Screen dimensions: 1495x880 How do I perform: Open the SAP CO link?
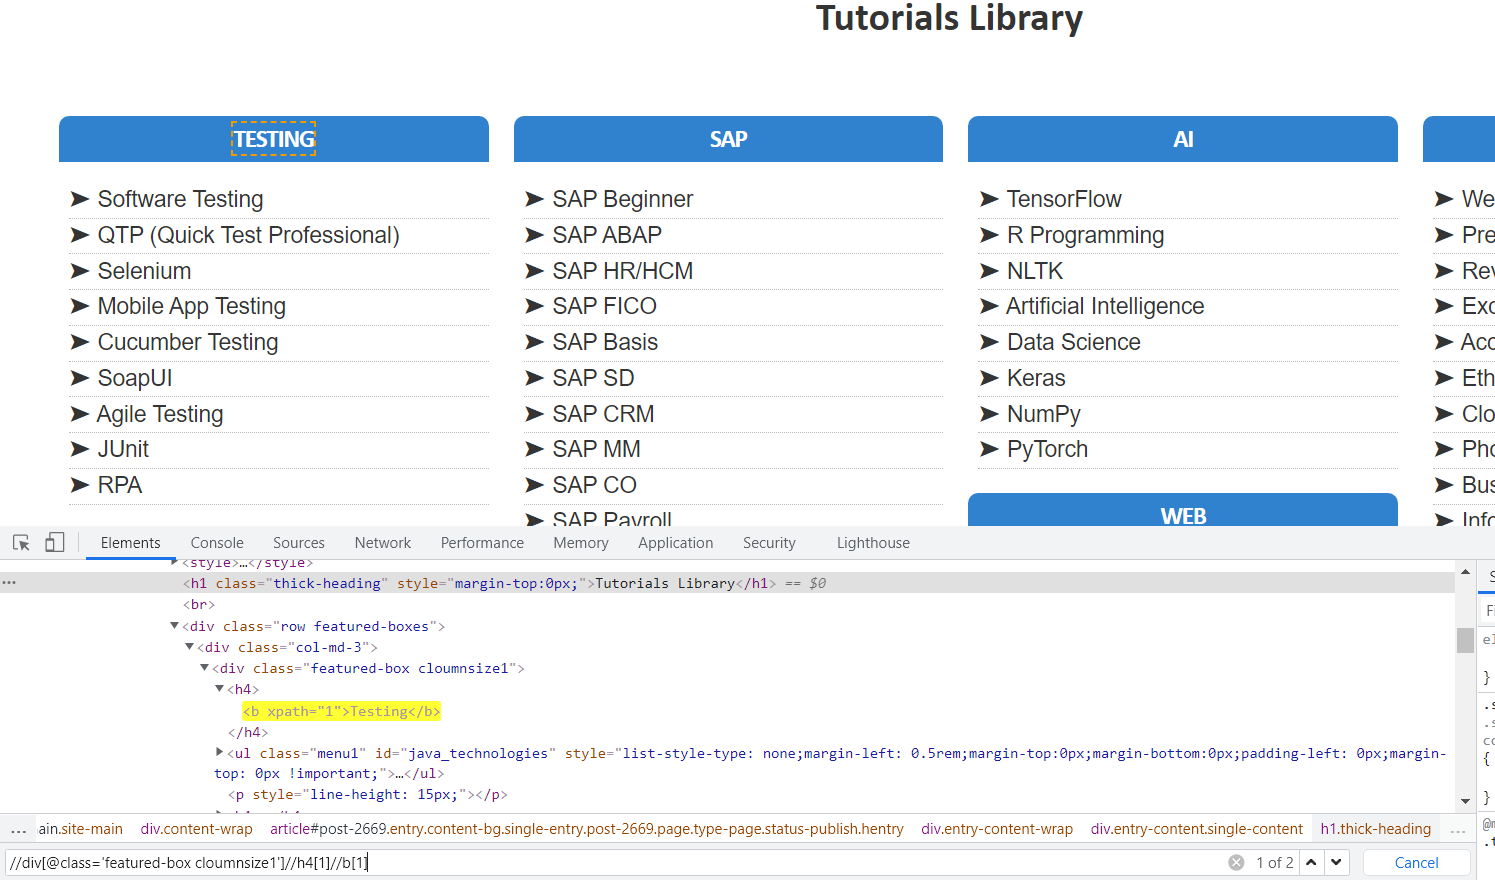pos(594,485)
